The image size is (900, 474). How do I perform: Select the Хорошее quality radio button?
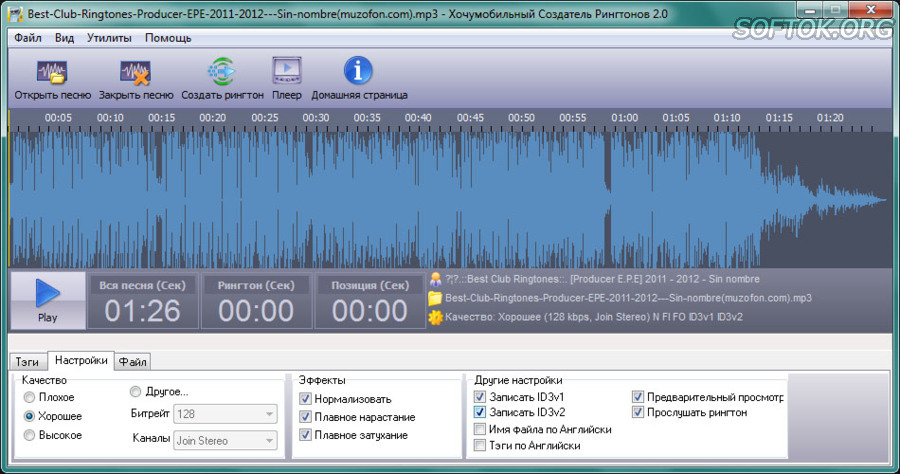pos(29,416)
